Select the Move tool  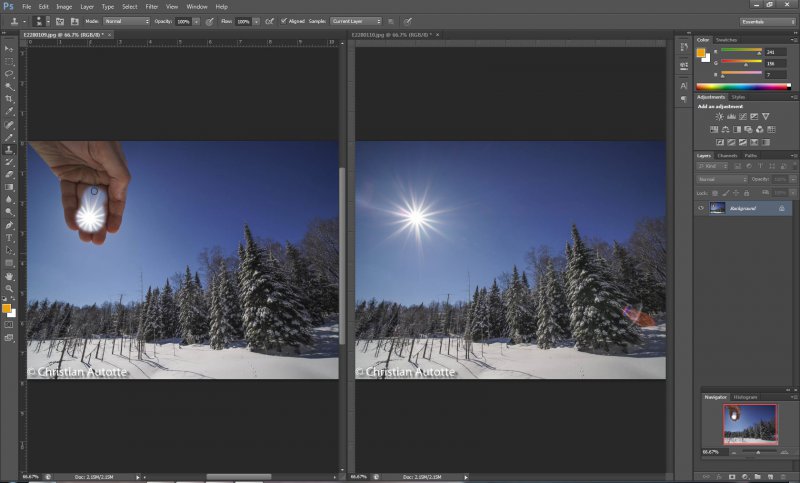click(9, 48)
